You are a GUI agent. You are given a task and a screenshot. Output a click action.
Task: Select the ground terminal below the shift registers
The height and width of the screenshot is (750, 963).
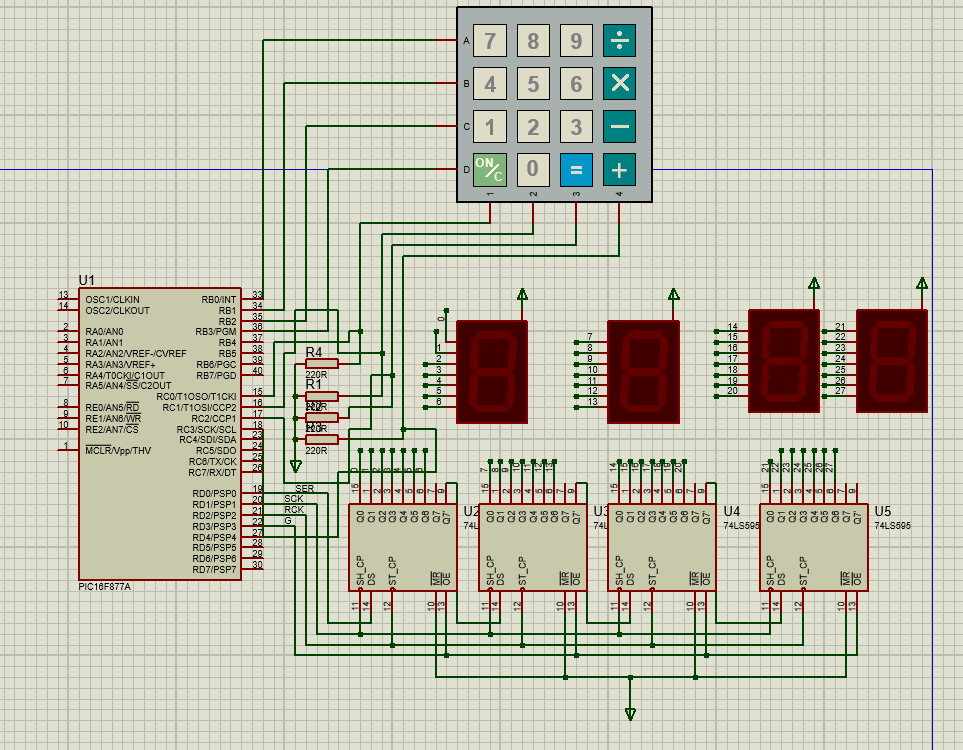click(x=630, y=713)
